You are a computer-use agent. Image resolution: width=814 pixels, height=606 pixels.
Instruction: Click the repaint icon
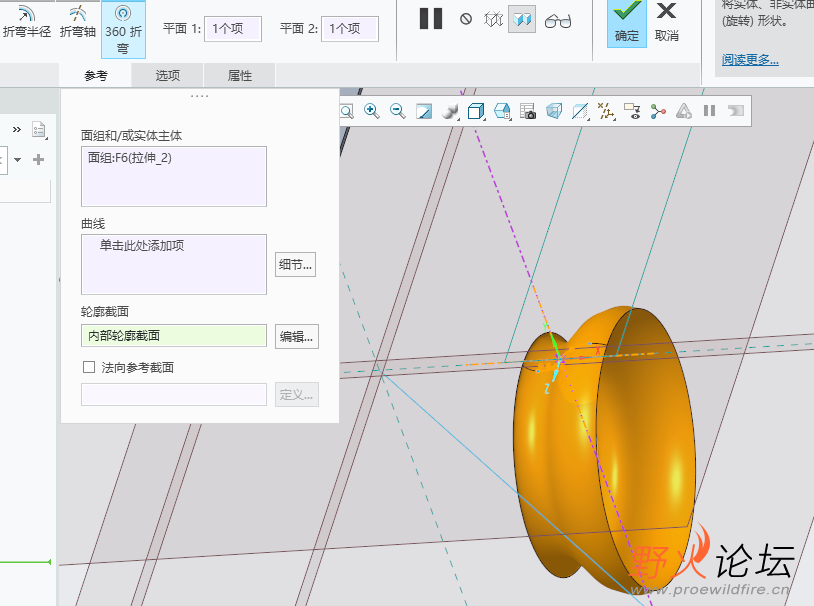424,111
